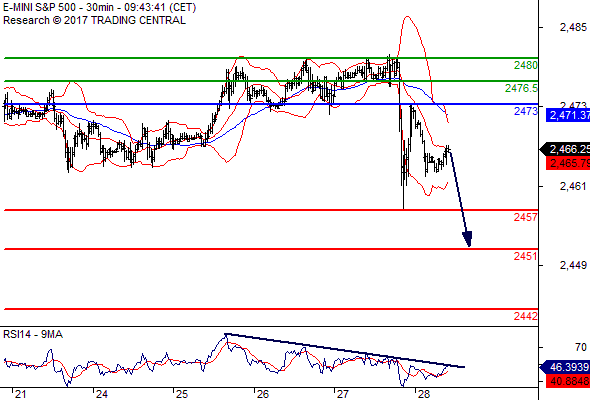Image resolution: width=590 pixels, height=400 pixels.
Task: Click the red 2,465.79 price tag
Action: [x=568, y=163]
